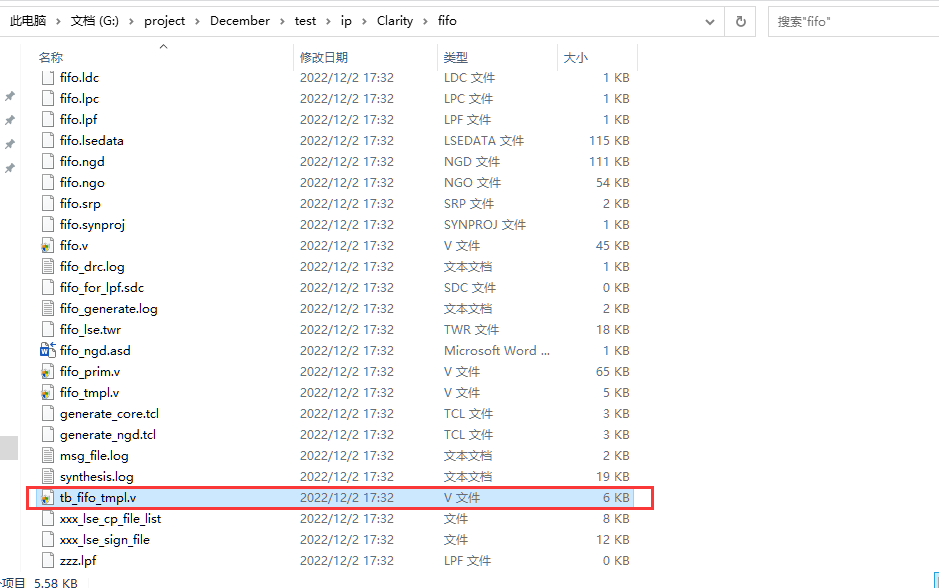Click the generate_ngd.tcl file icon
Image resolution: width=939 pixels, height=588 pixels.
tap(48, 435)
